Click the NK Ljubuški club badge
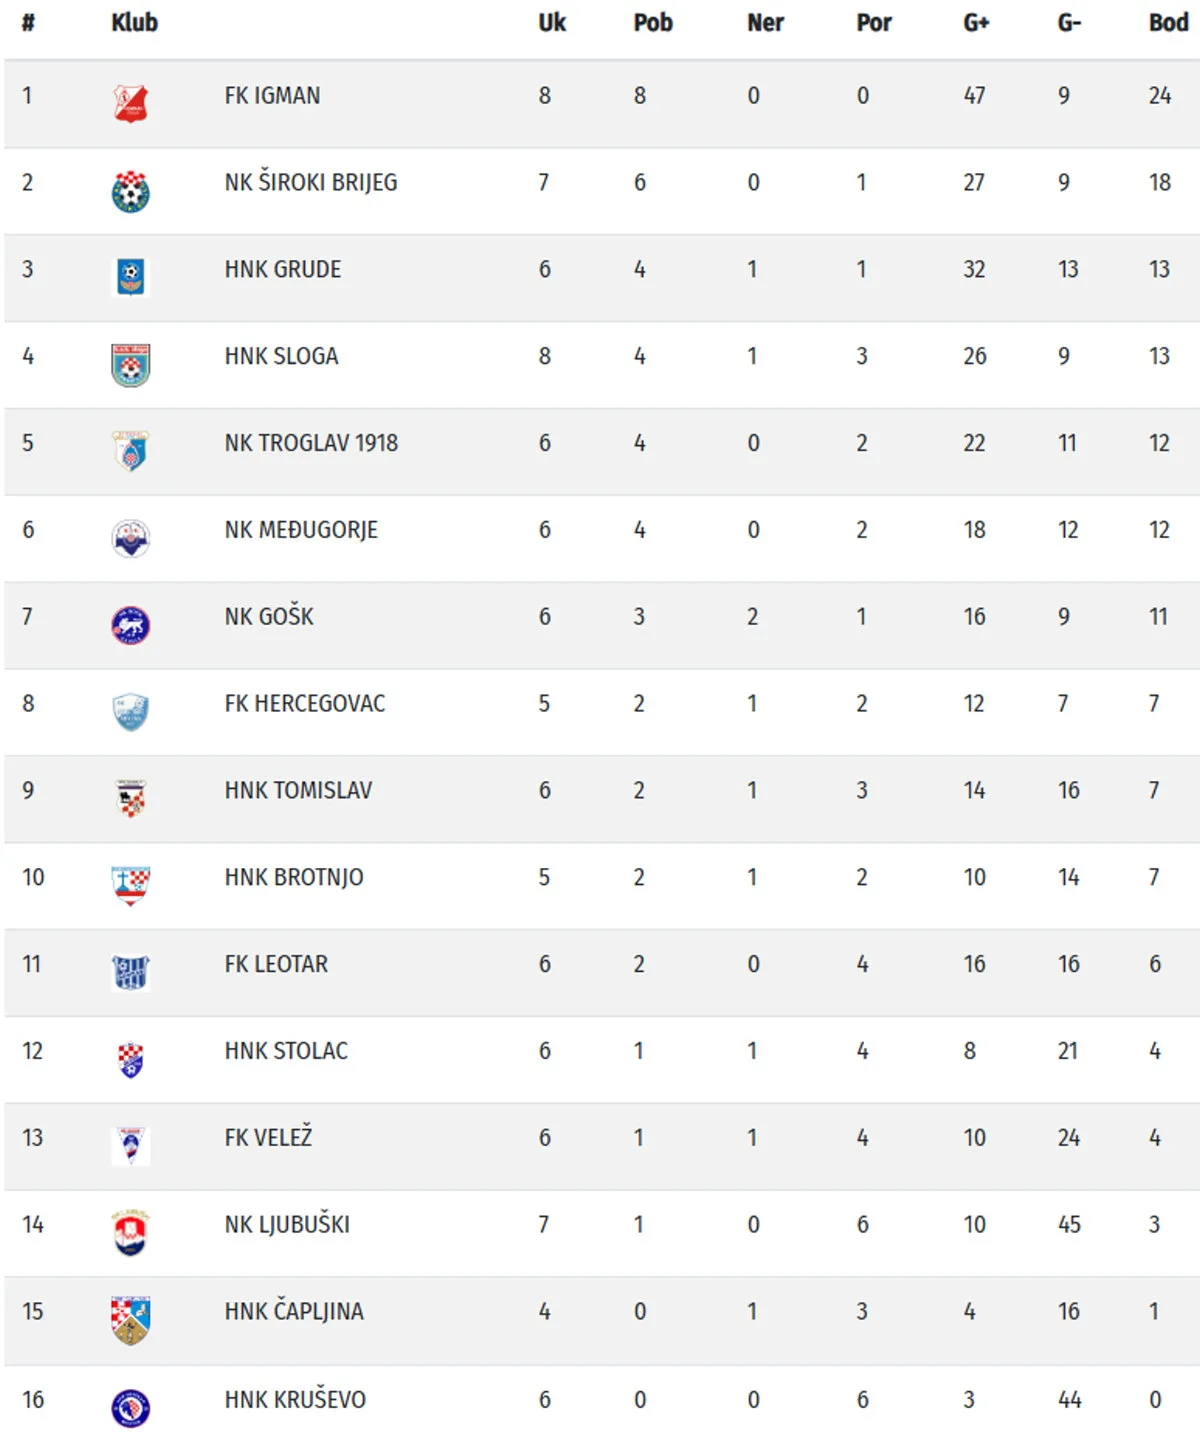 (131, 1232)
